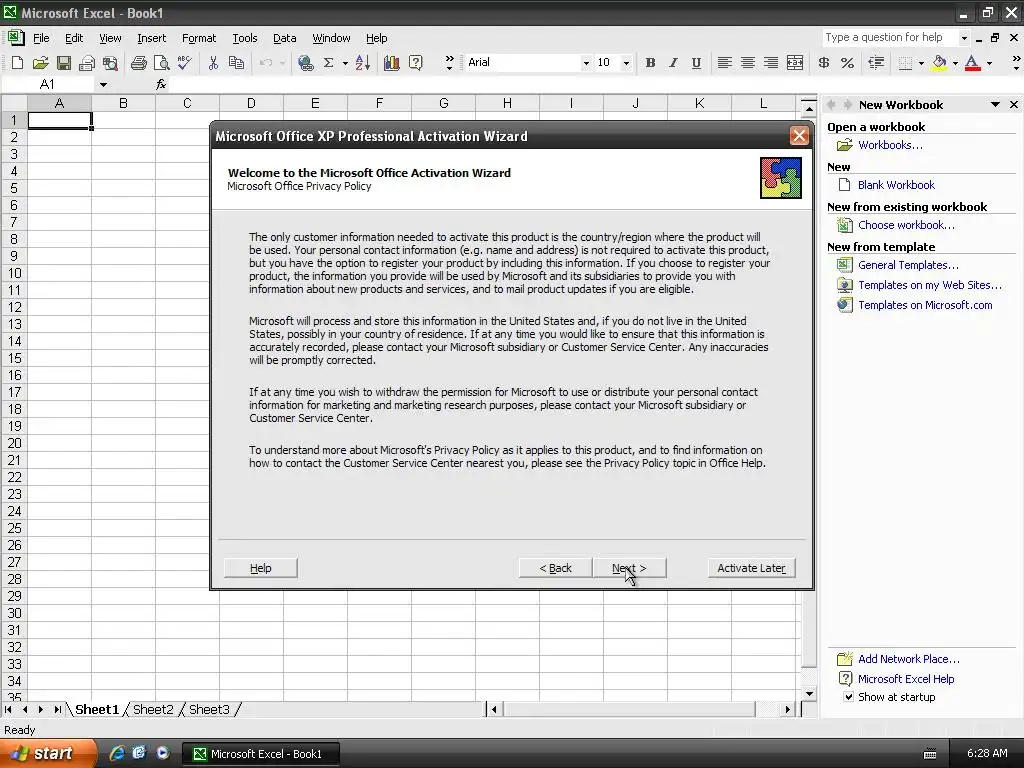Click the Insert Function fx icon
The width and height of the screenshot is (1024, 768).
161,84
